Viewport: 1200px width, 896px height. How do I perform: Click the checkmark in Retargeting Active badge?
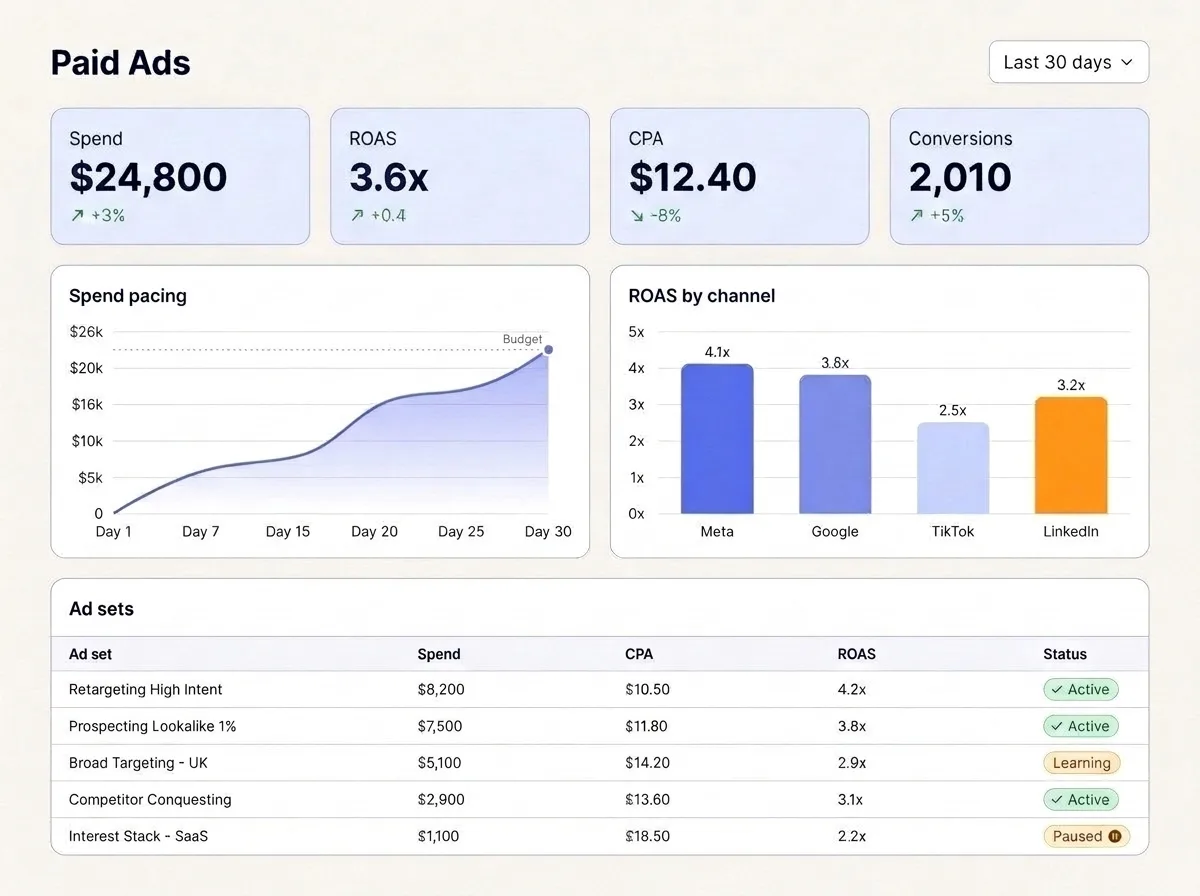click(x=1056, y=690)
